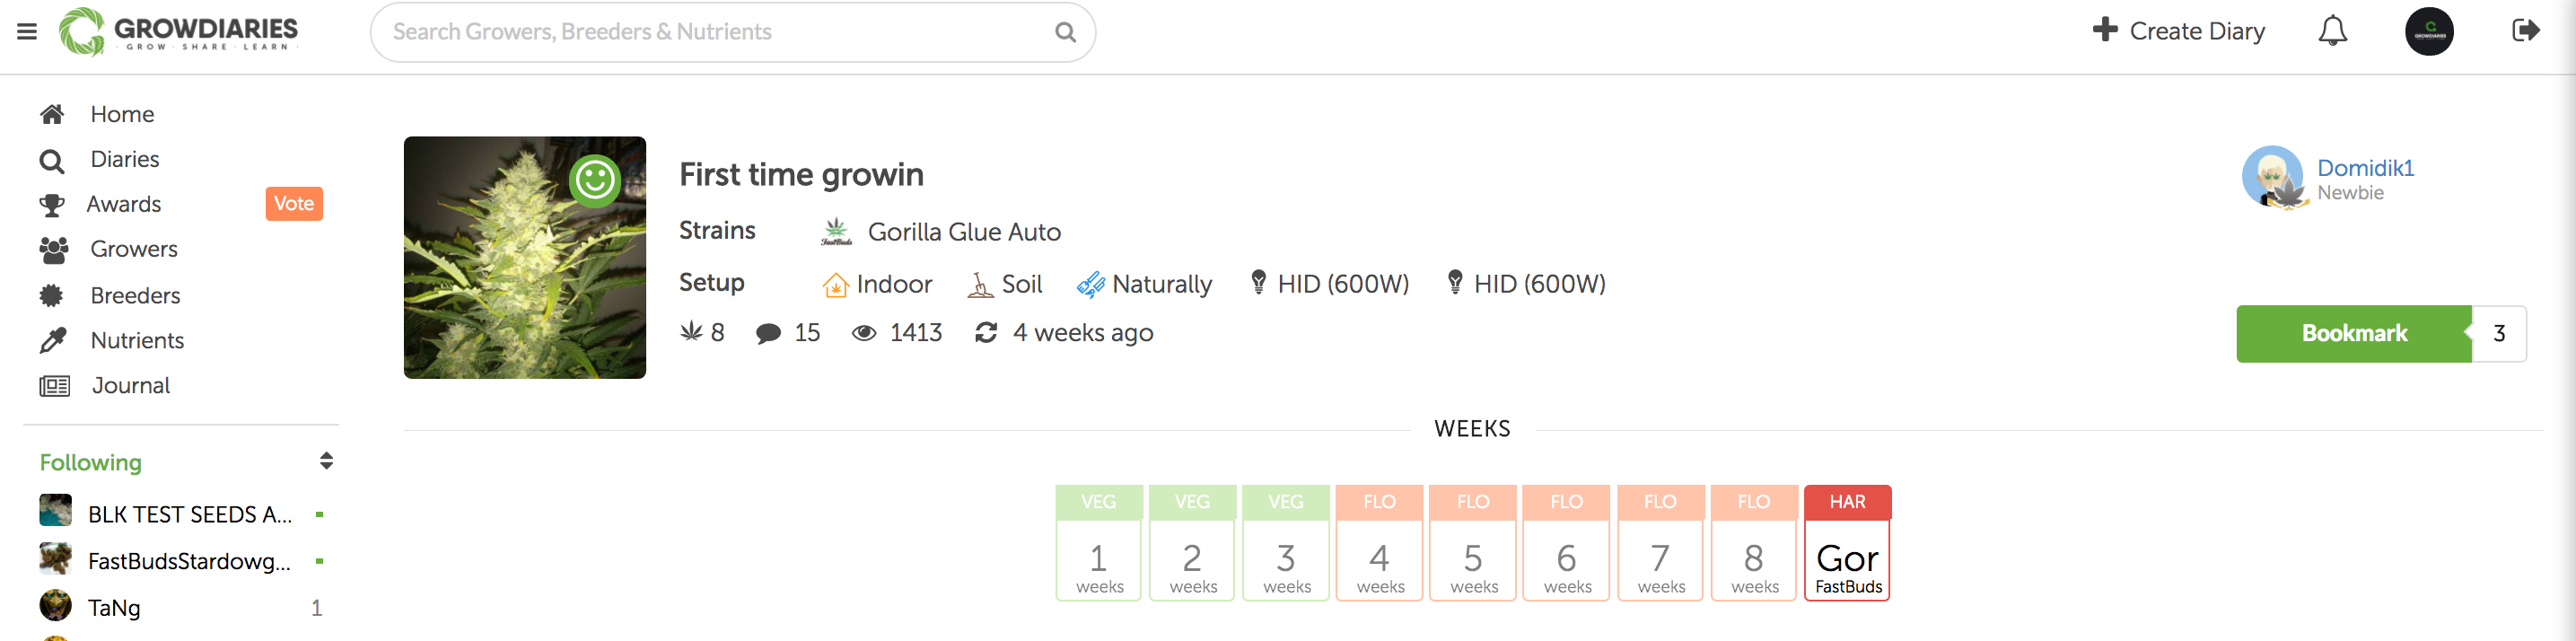The image size is (2576, 641).
Task: Expand the Following list sort arrows
Action: click(326, 461)
